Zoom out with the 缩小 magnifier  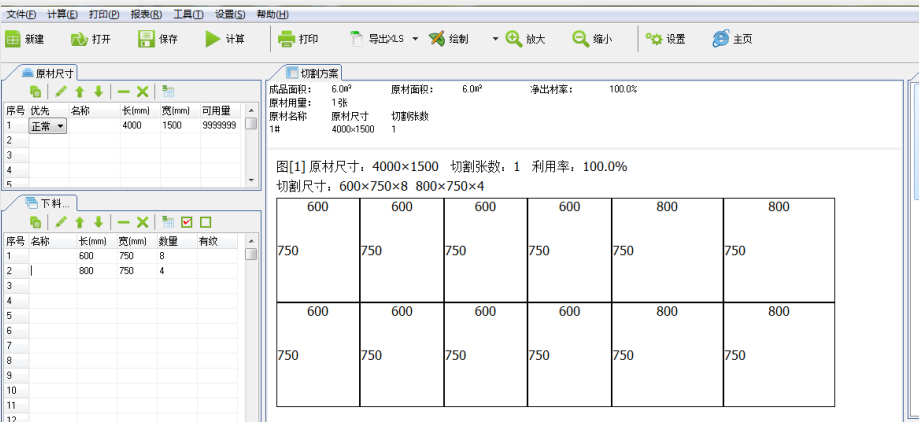coord(580,39)
